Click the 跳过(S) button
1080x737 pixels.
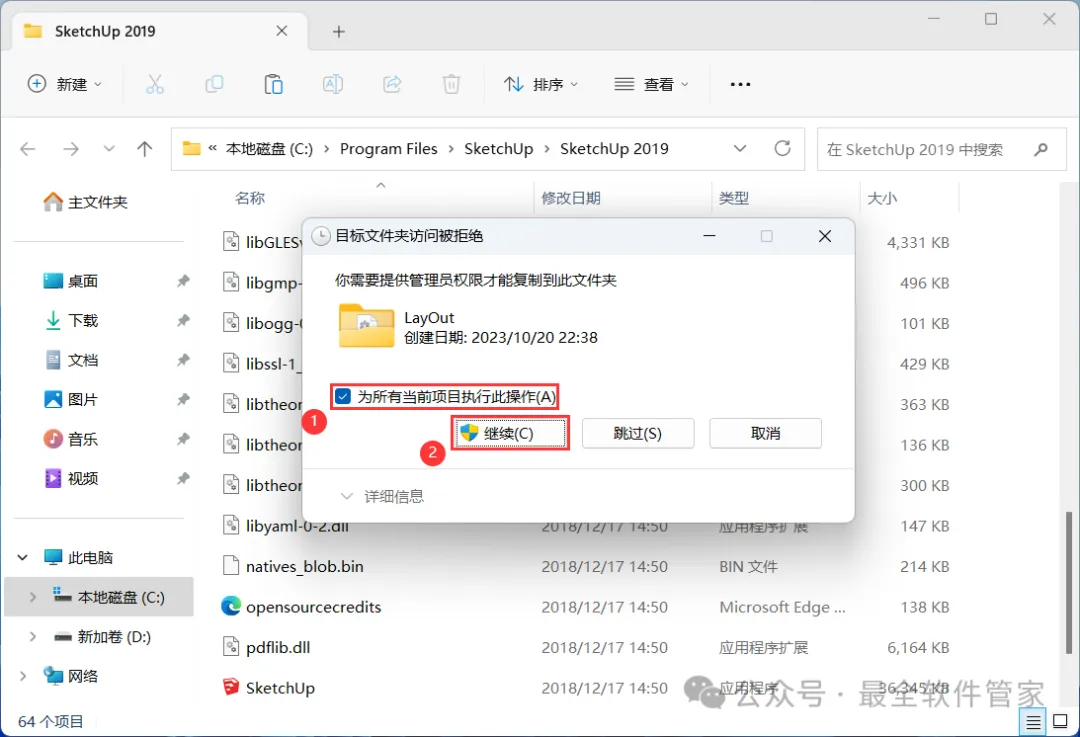click(638, 433)
